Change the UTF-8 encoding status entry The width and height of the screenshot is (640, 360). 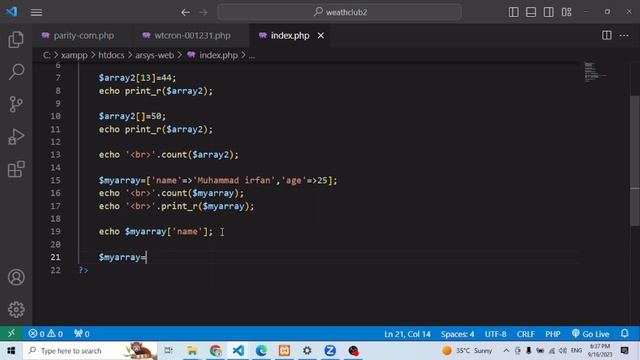click(x=495, y=333)
